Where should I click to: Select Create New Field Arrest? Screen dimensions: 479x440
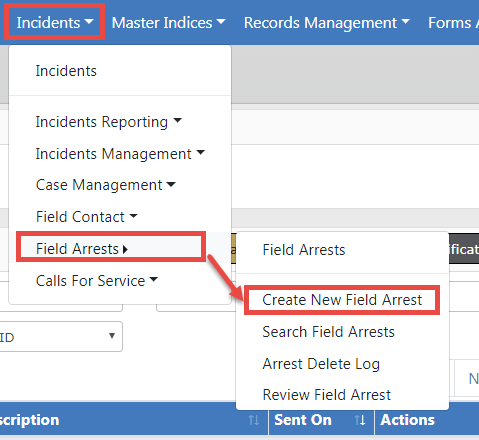342,300
